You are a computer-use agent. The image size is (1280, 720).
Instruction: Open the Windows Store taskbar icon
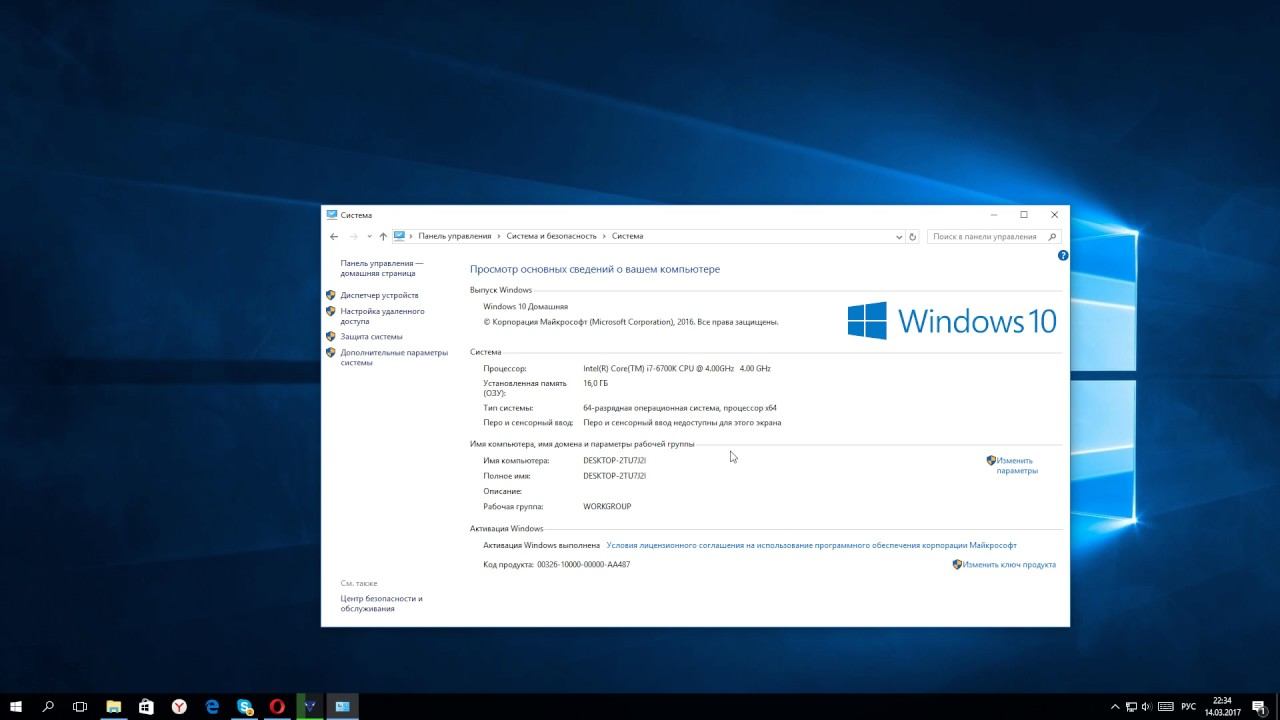pyautogui.click(x=146, y=706)
